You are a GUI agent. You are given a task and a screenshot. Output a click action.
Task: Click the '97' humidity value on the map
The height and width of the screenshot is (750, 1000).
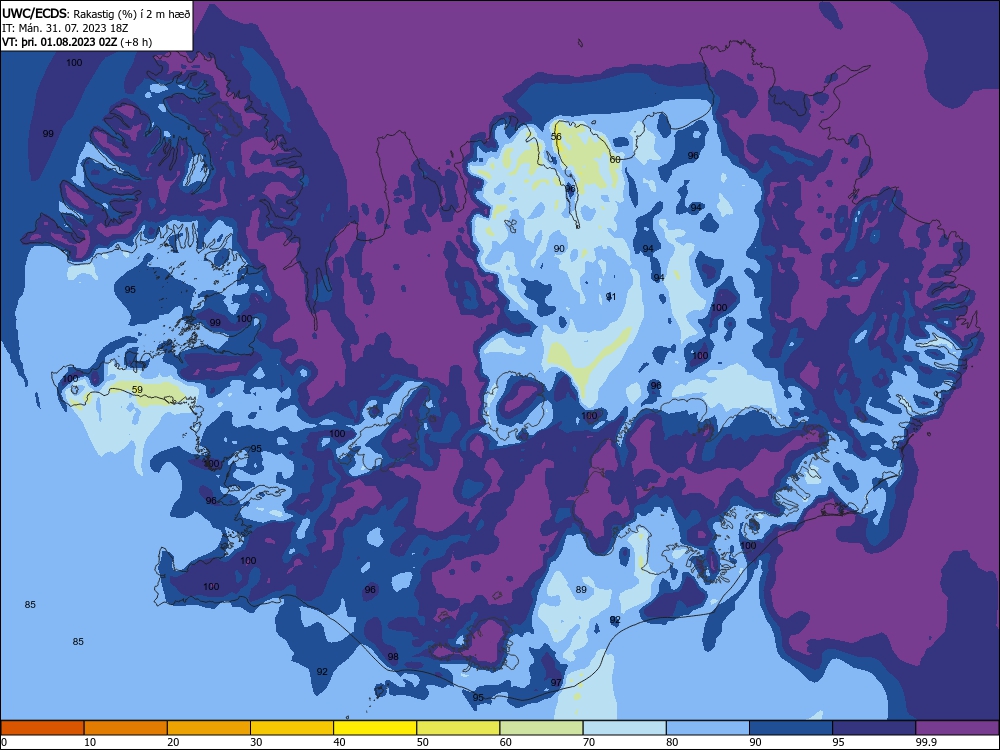(x=556, y=682)
